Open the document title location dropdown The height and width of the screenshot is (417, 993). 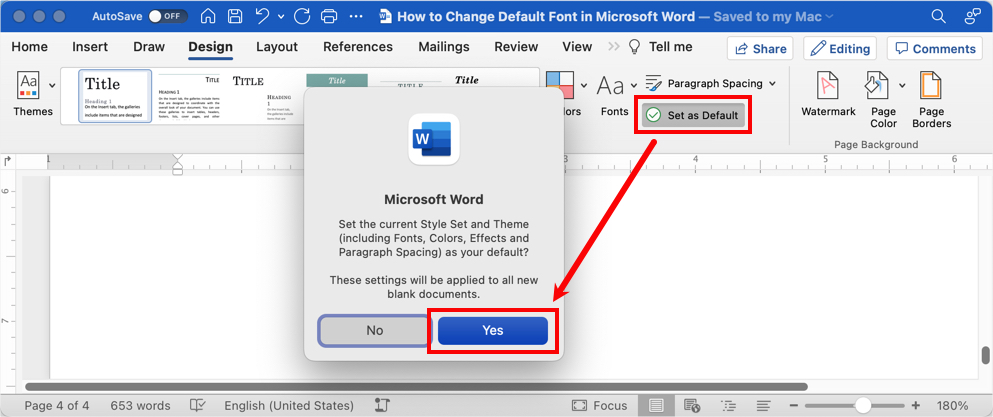coord(830,16)
